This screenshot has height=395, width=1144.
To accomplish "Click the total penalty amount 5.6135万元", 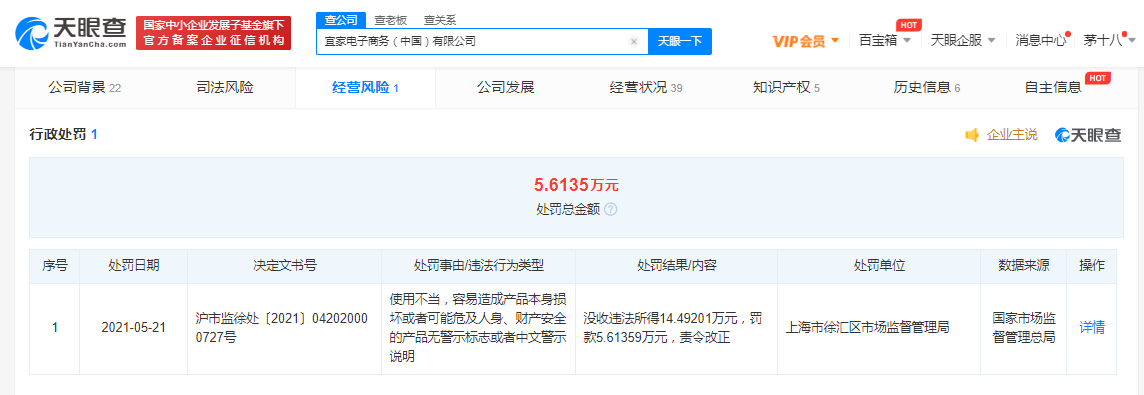I will [576, 185].
